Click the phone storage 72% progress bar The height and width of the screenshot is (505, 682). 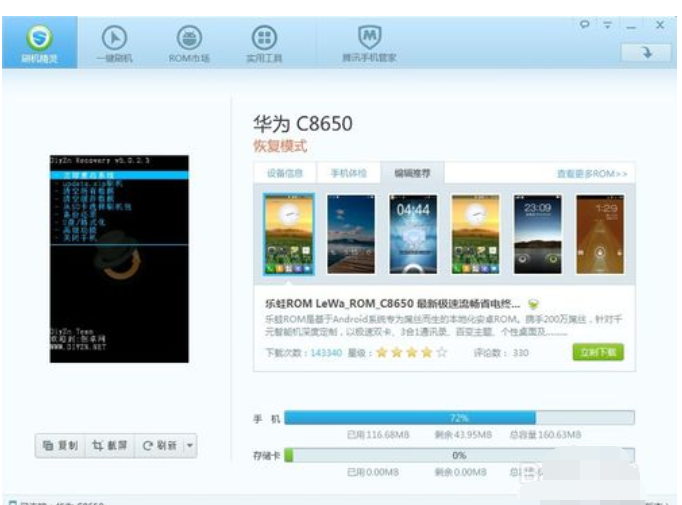[459, 418]
